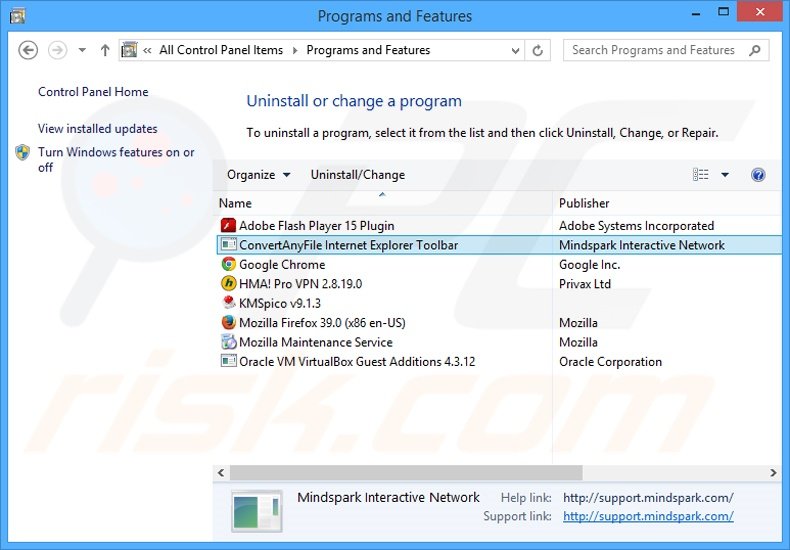Click right arrow of horizontal scrollbar
This screenshot has height=550, width=790.
pos(773,472)
